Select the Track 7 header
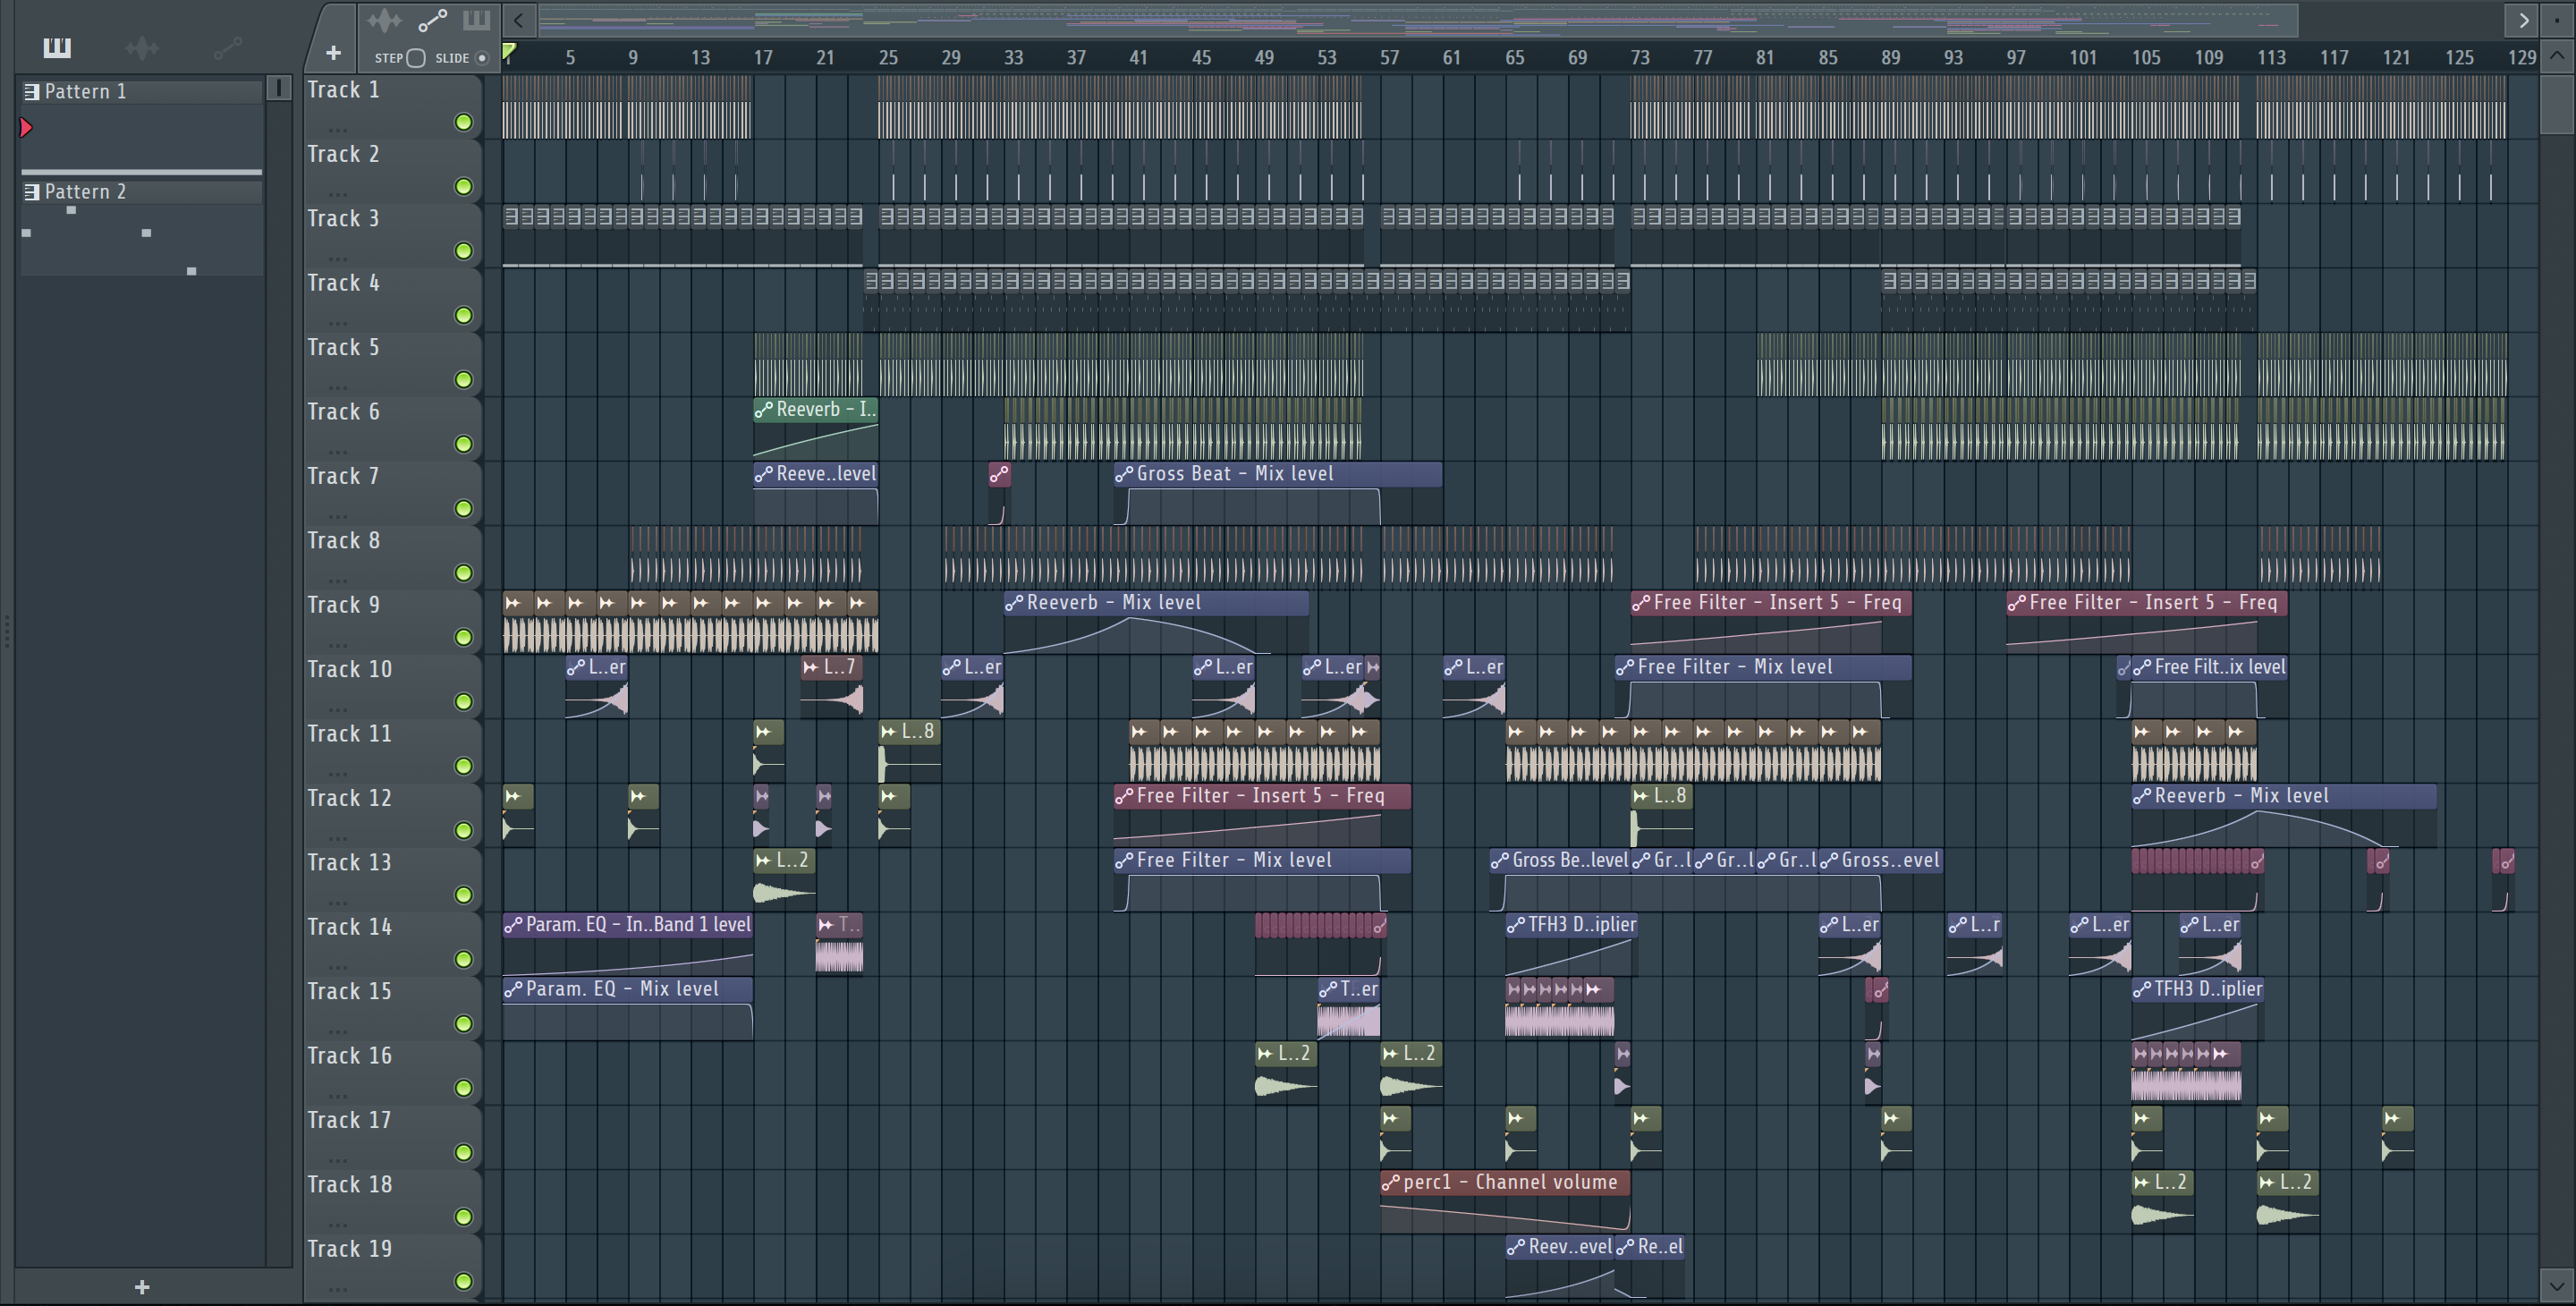Screen dimensions: 2576x1306 point(392,492)
